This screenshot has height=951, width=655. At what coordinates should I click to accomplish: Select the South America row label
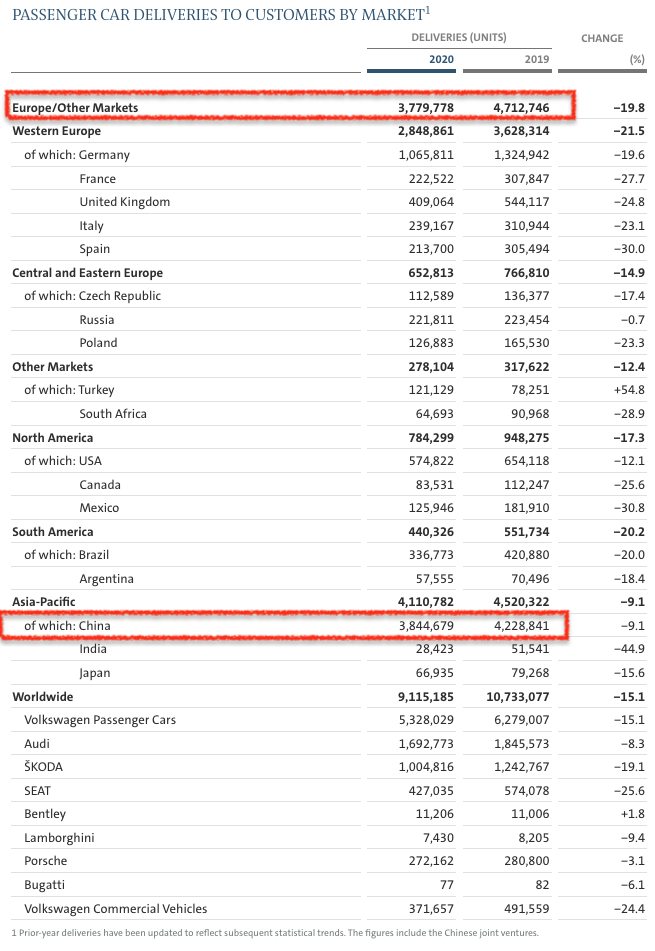(x=53, y=532)
